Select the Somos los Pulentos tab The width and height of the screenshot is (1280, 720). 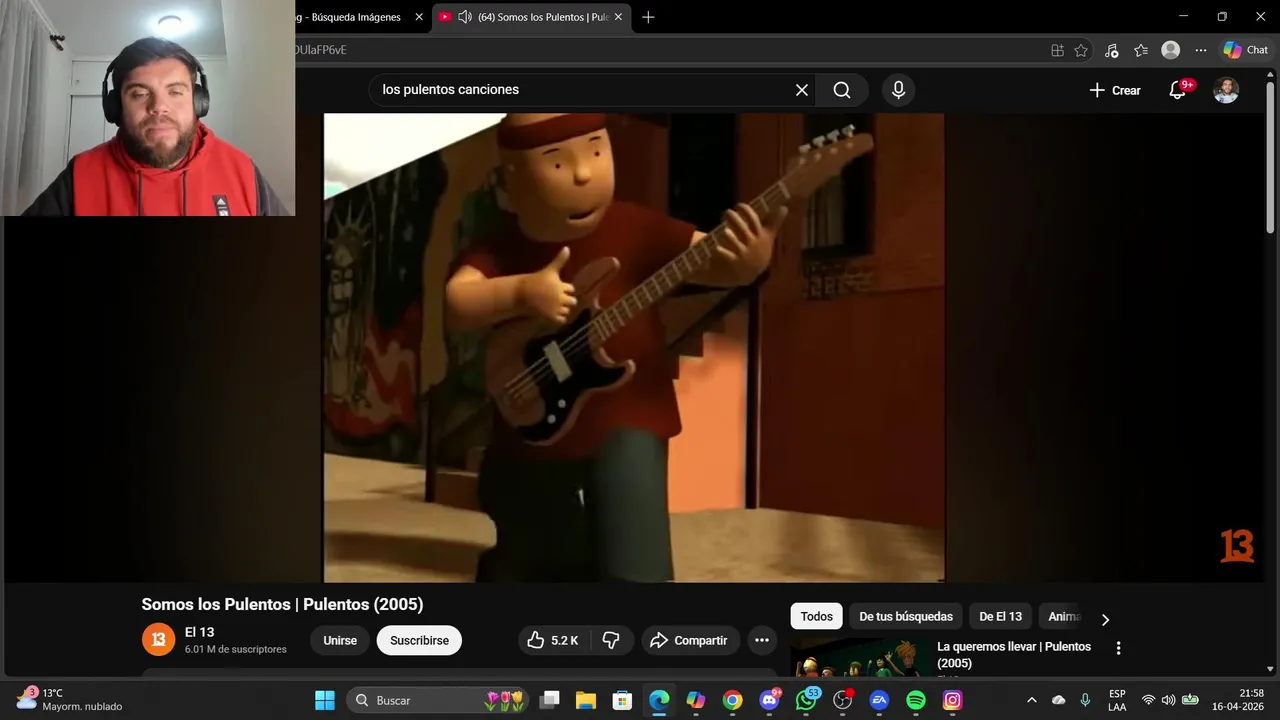pyautogui.click(x=543, y=17)
